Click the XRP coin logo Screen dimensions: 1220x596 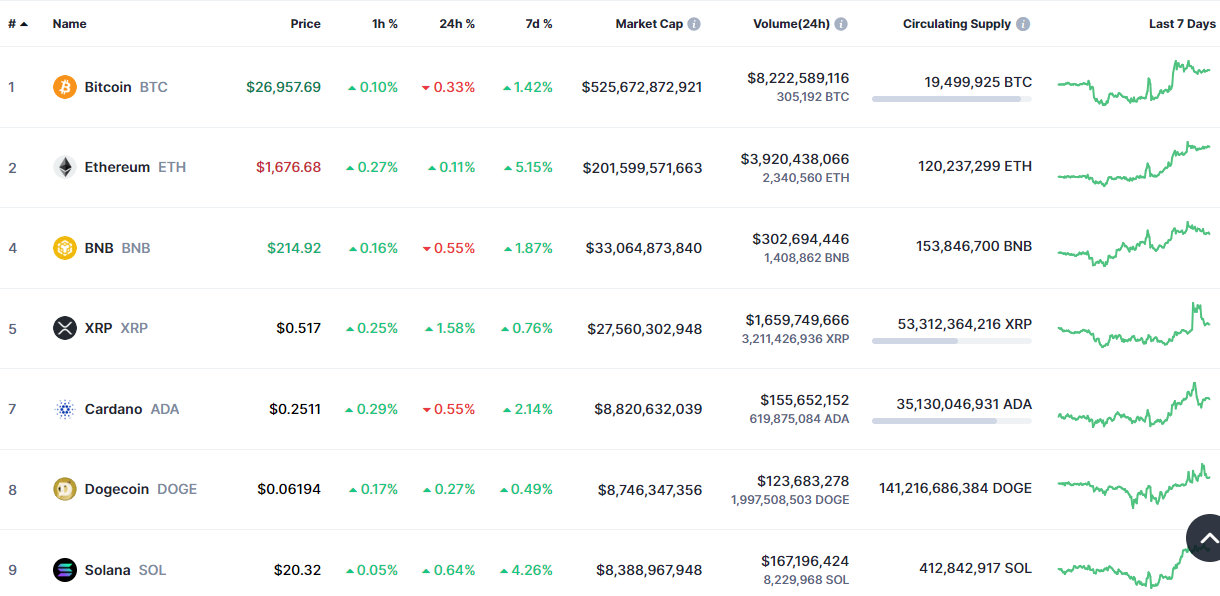[x=65, y=328]
